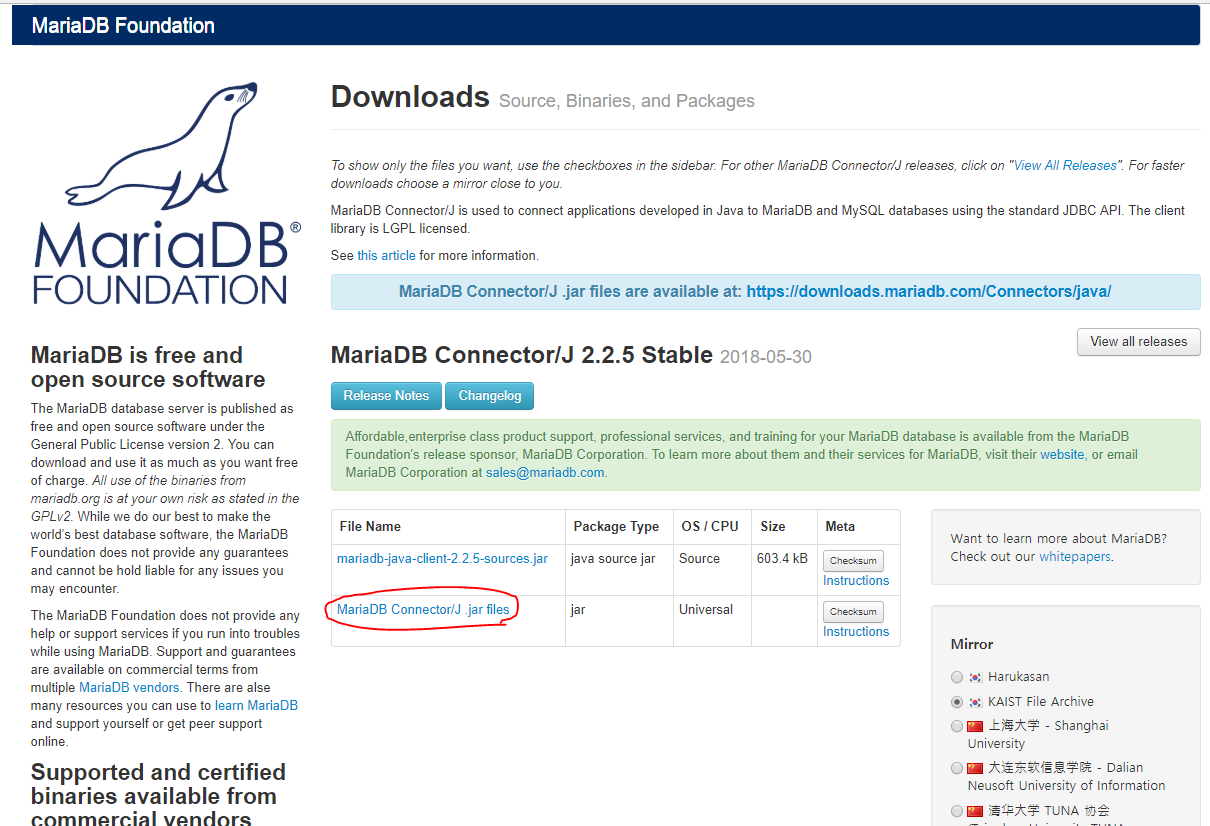
Task: Open the Release Notes button
Action: (386, 396)
